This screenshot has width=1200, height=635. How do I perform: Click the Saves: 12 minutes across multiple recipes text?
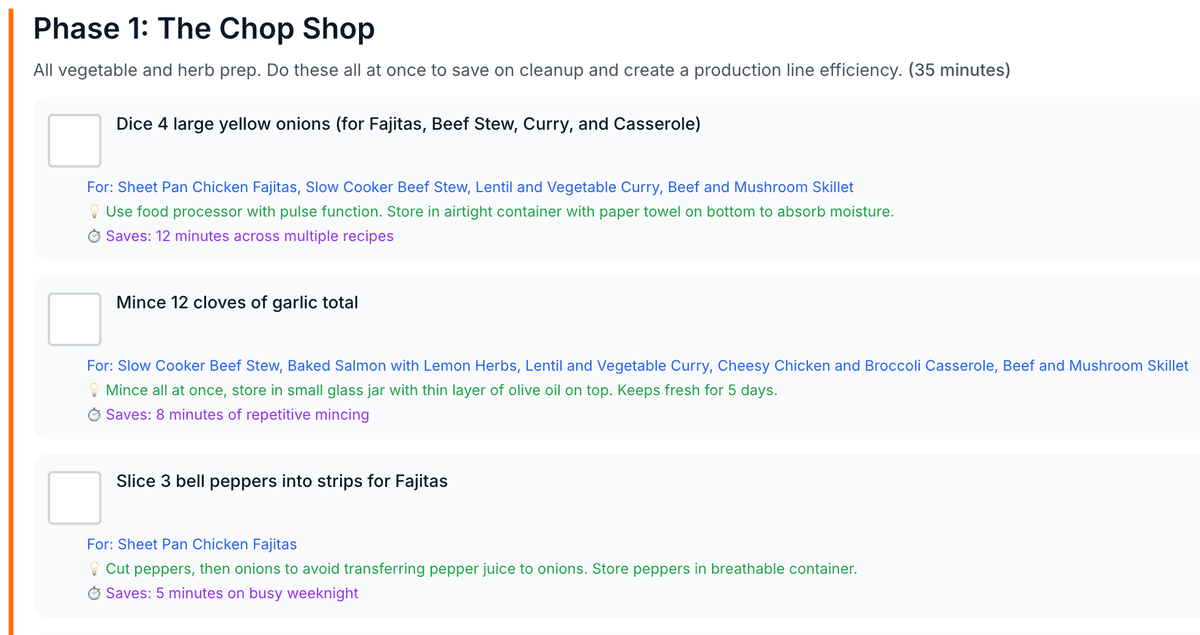pyautogui.click(x=249, y=237)
